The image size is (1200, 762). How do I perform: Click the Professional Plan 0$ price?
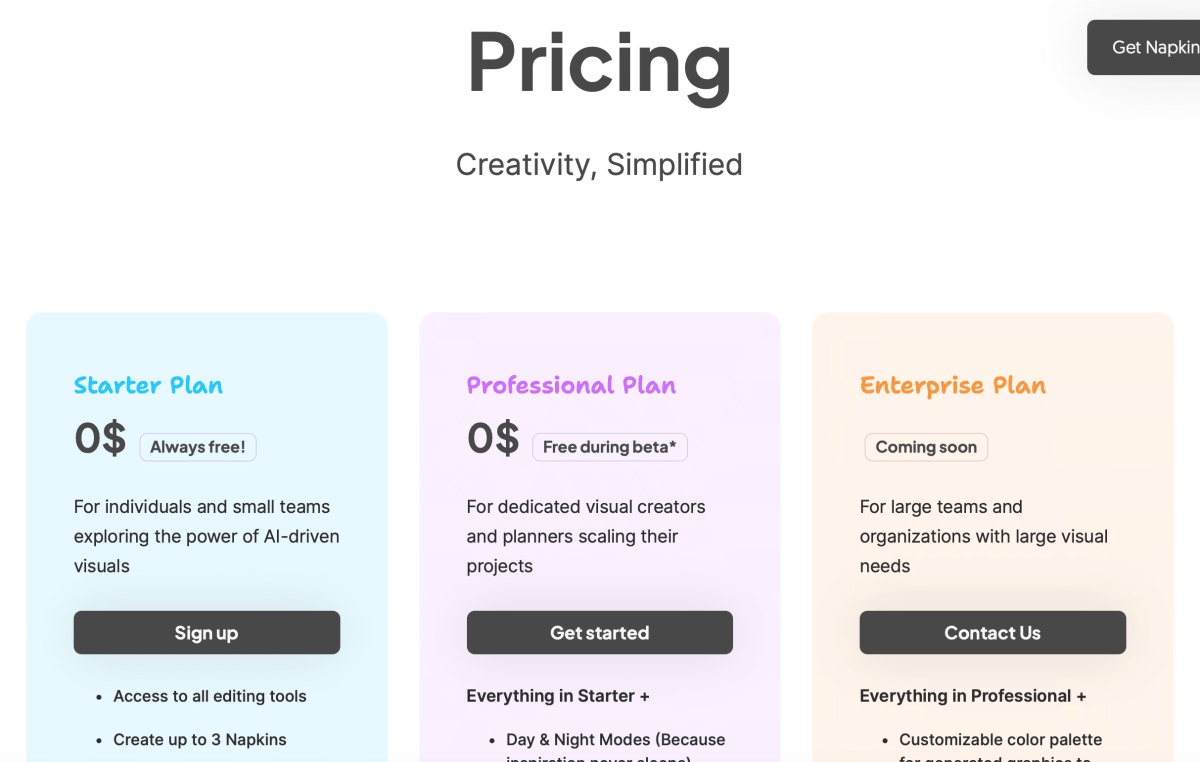pyautogui.click(x=493, y=438)
